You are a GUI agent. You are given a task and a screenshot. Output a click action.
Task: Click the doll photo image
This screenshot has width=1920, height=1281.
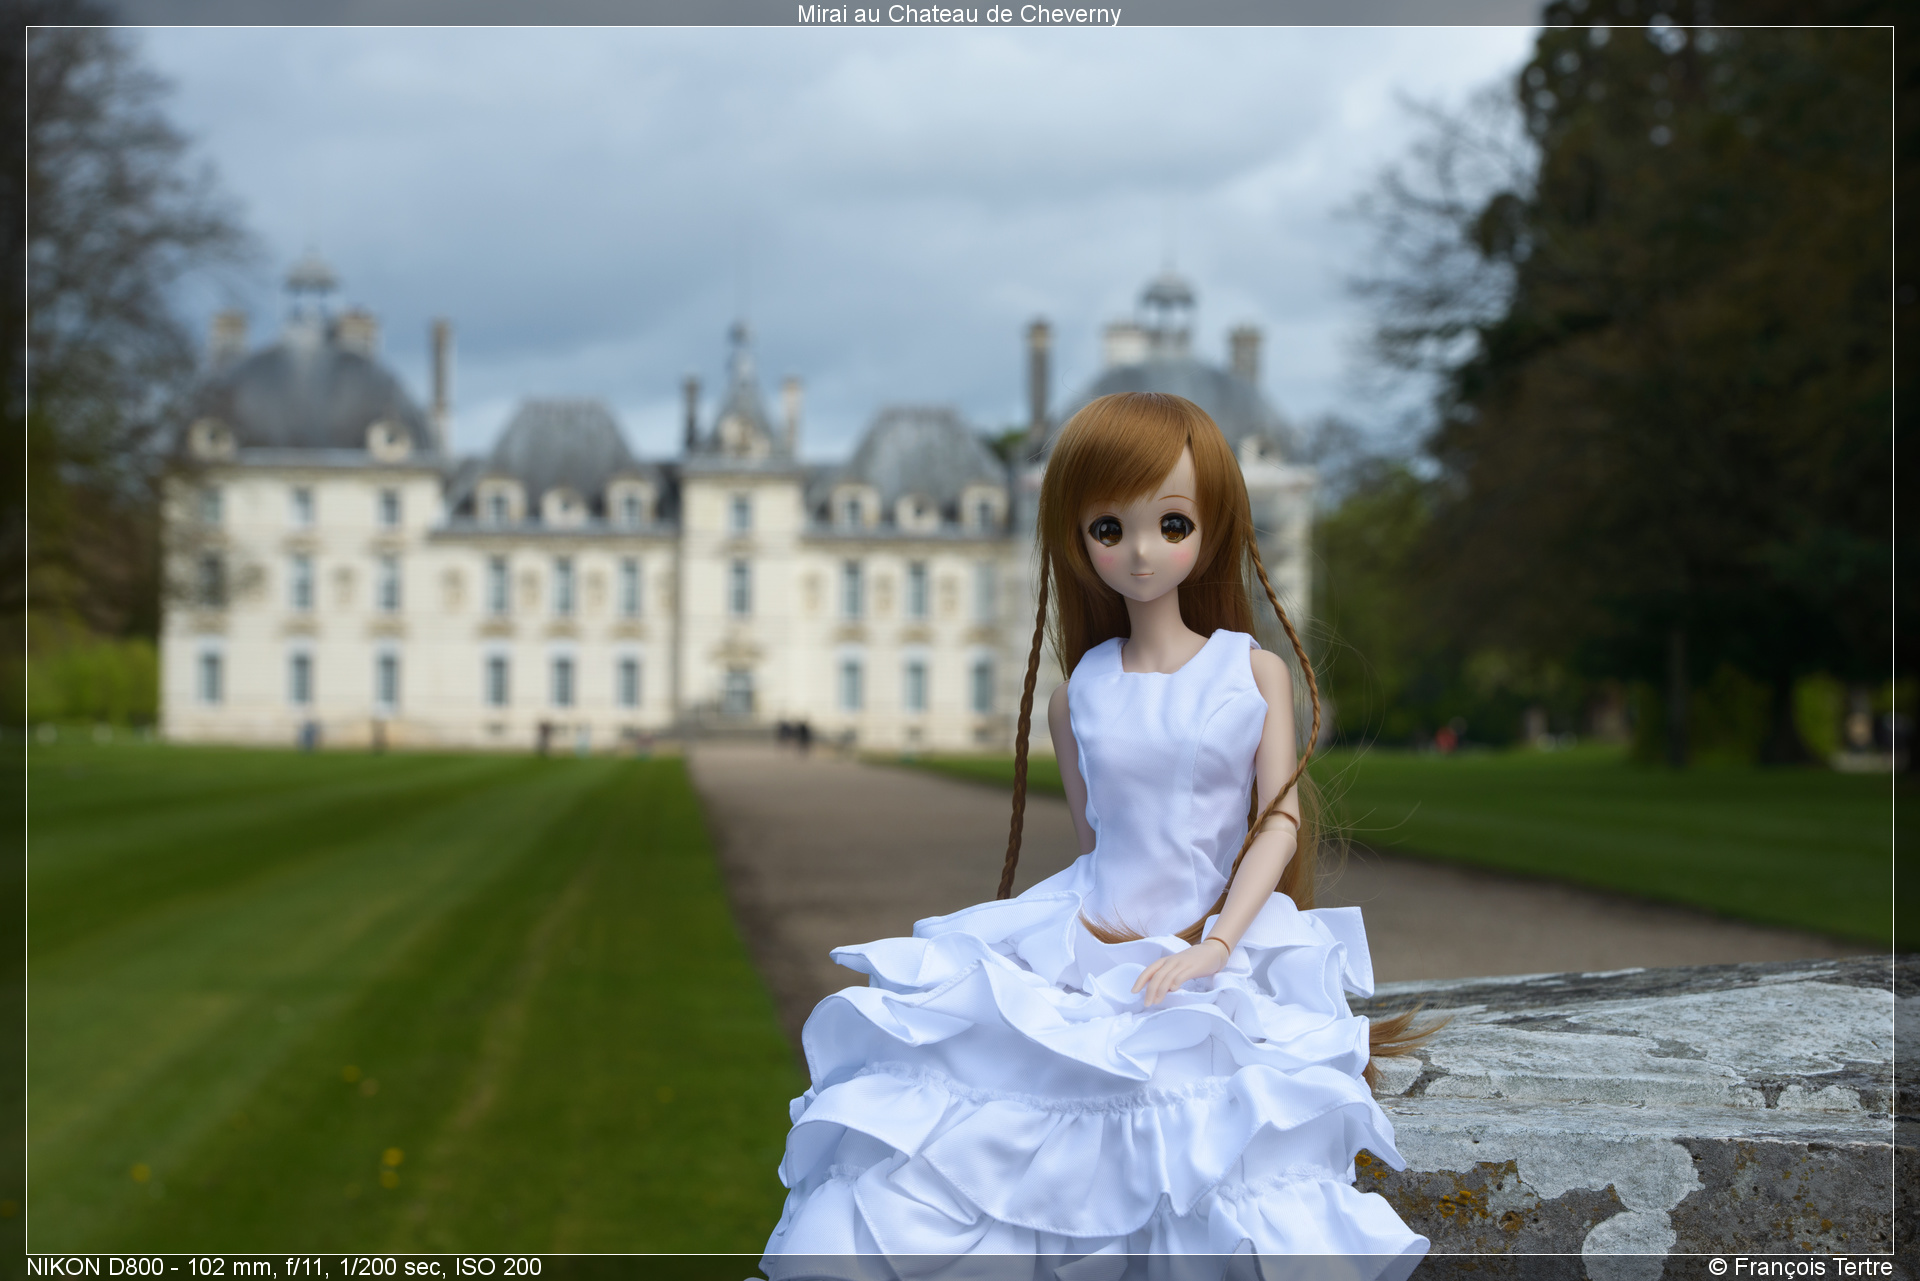pyautogui.click(x=959, y=640)
